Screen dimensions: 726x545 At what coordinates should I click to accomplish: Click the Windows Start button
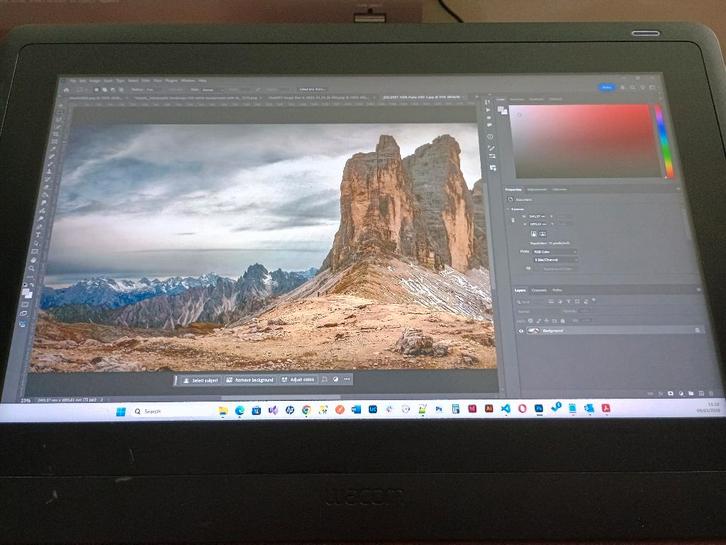pos(120,411)
